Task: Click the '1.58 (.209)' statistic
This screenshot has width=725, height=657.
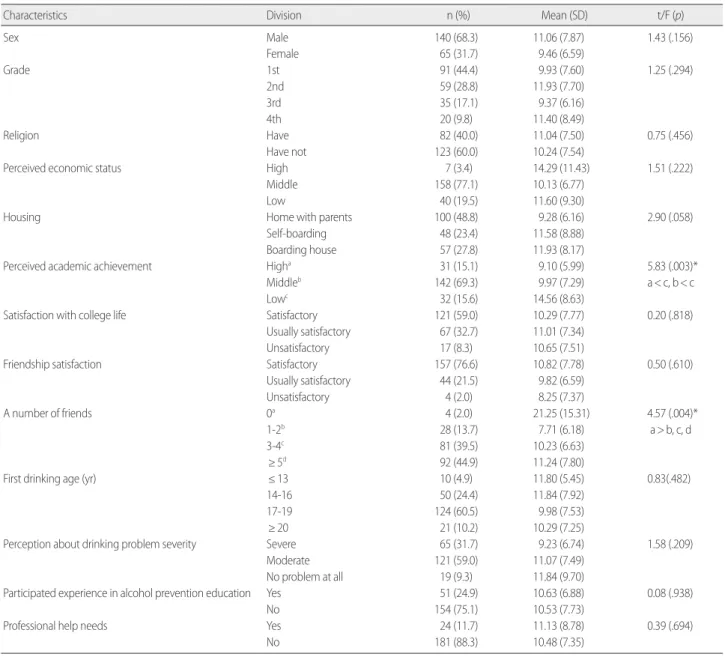Action: (670, 544)
